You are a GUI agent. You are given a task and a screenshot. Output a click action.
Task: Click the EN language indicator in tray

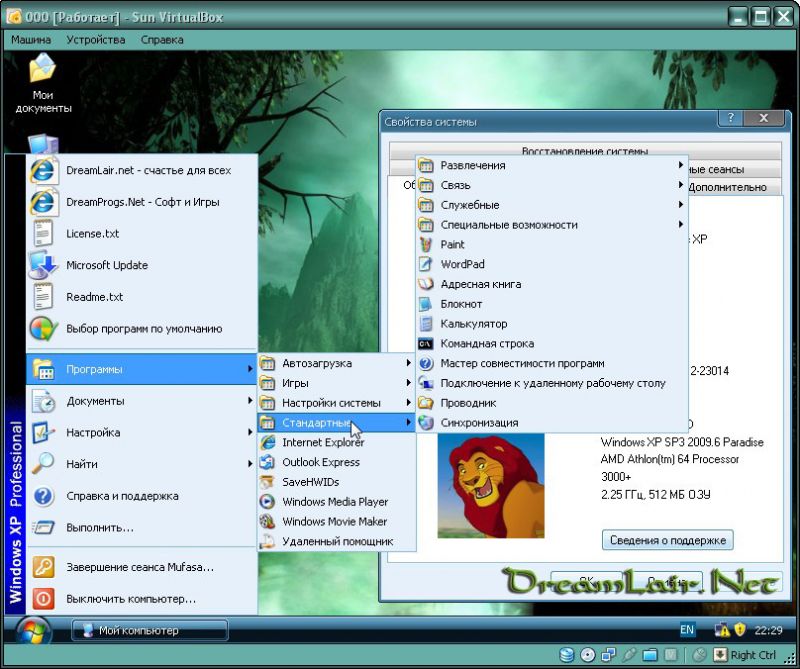[687, 630]
